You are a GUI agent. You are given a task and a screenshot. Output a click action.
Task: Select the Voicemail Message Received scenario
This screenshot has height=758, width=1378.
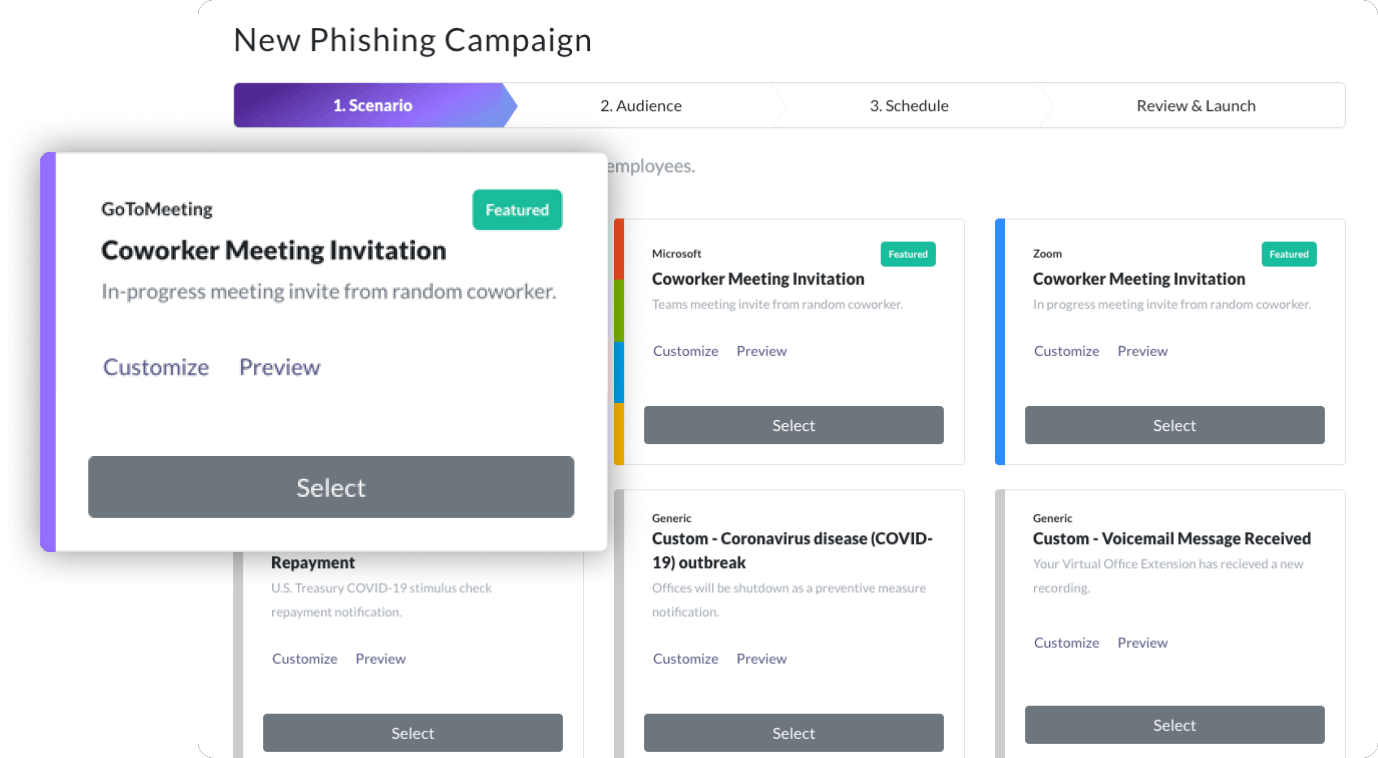point(1174,725)
